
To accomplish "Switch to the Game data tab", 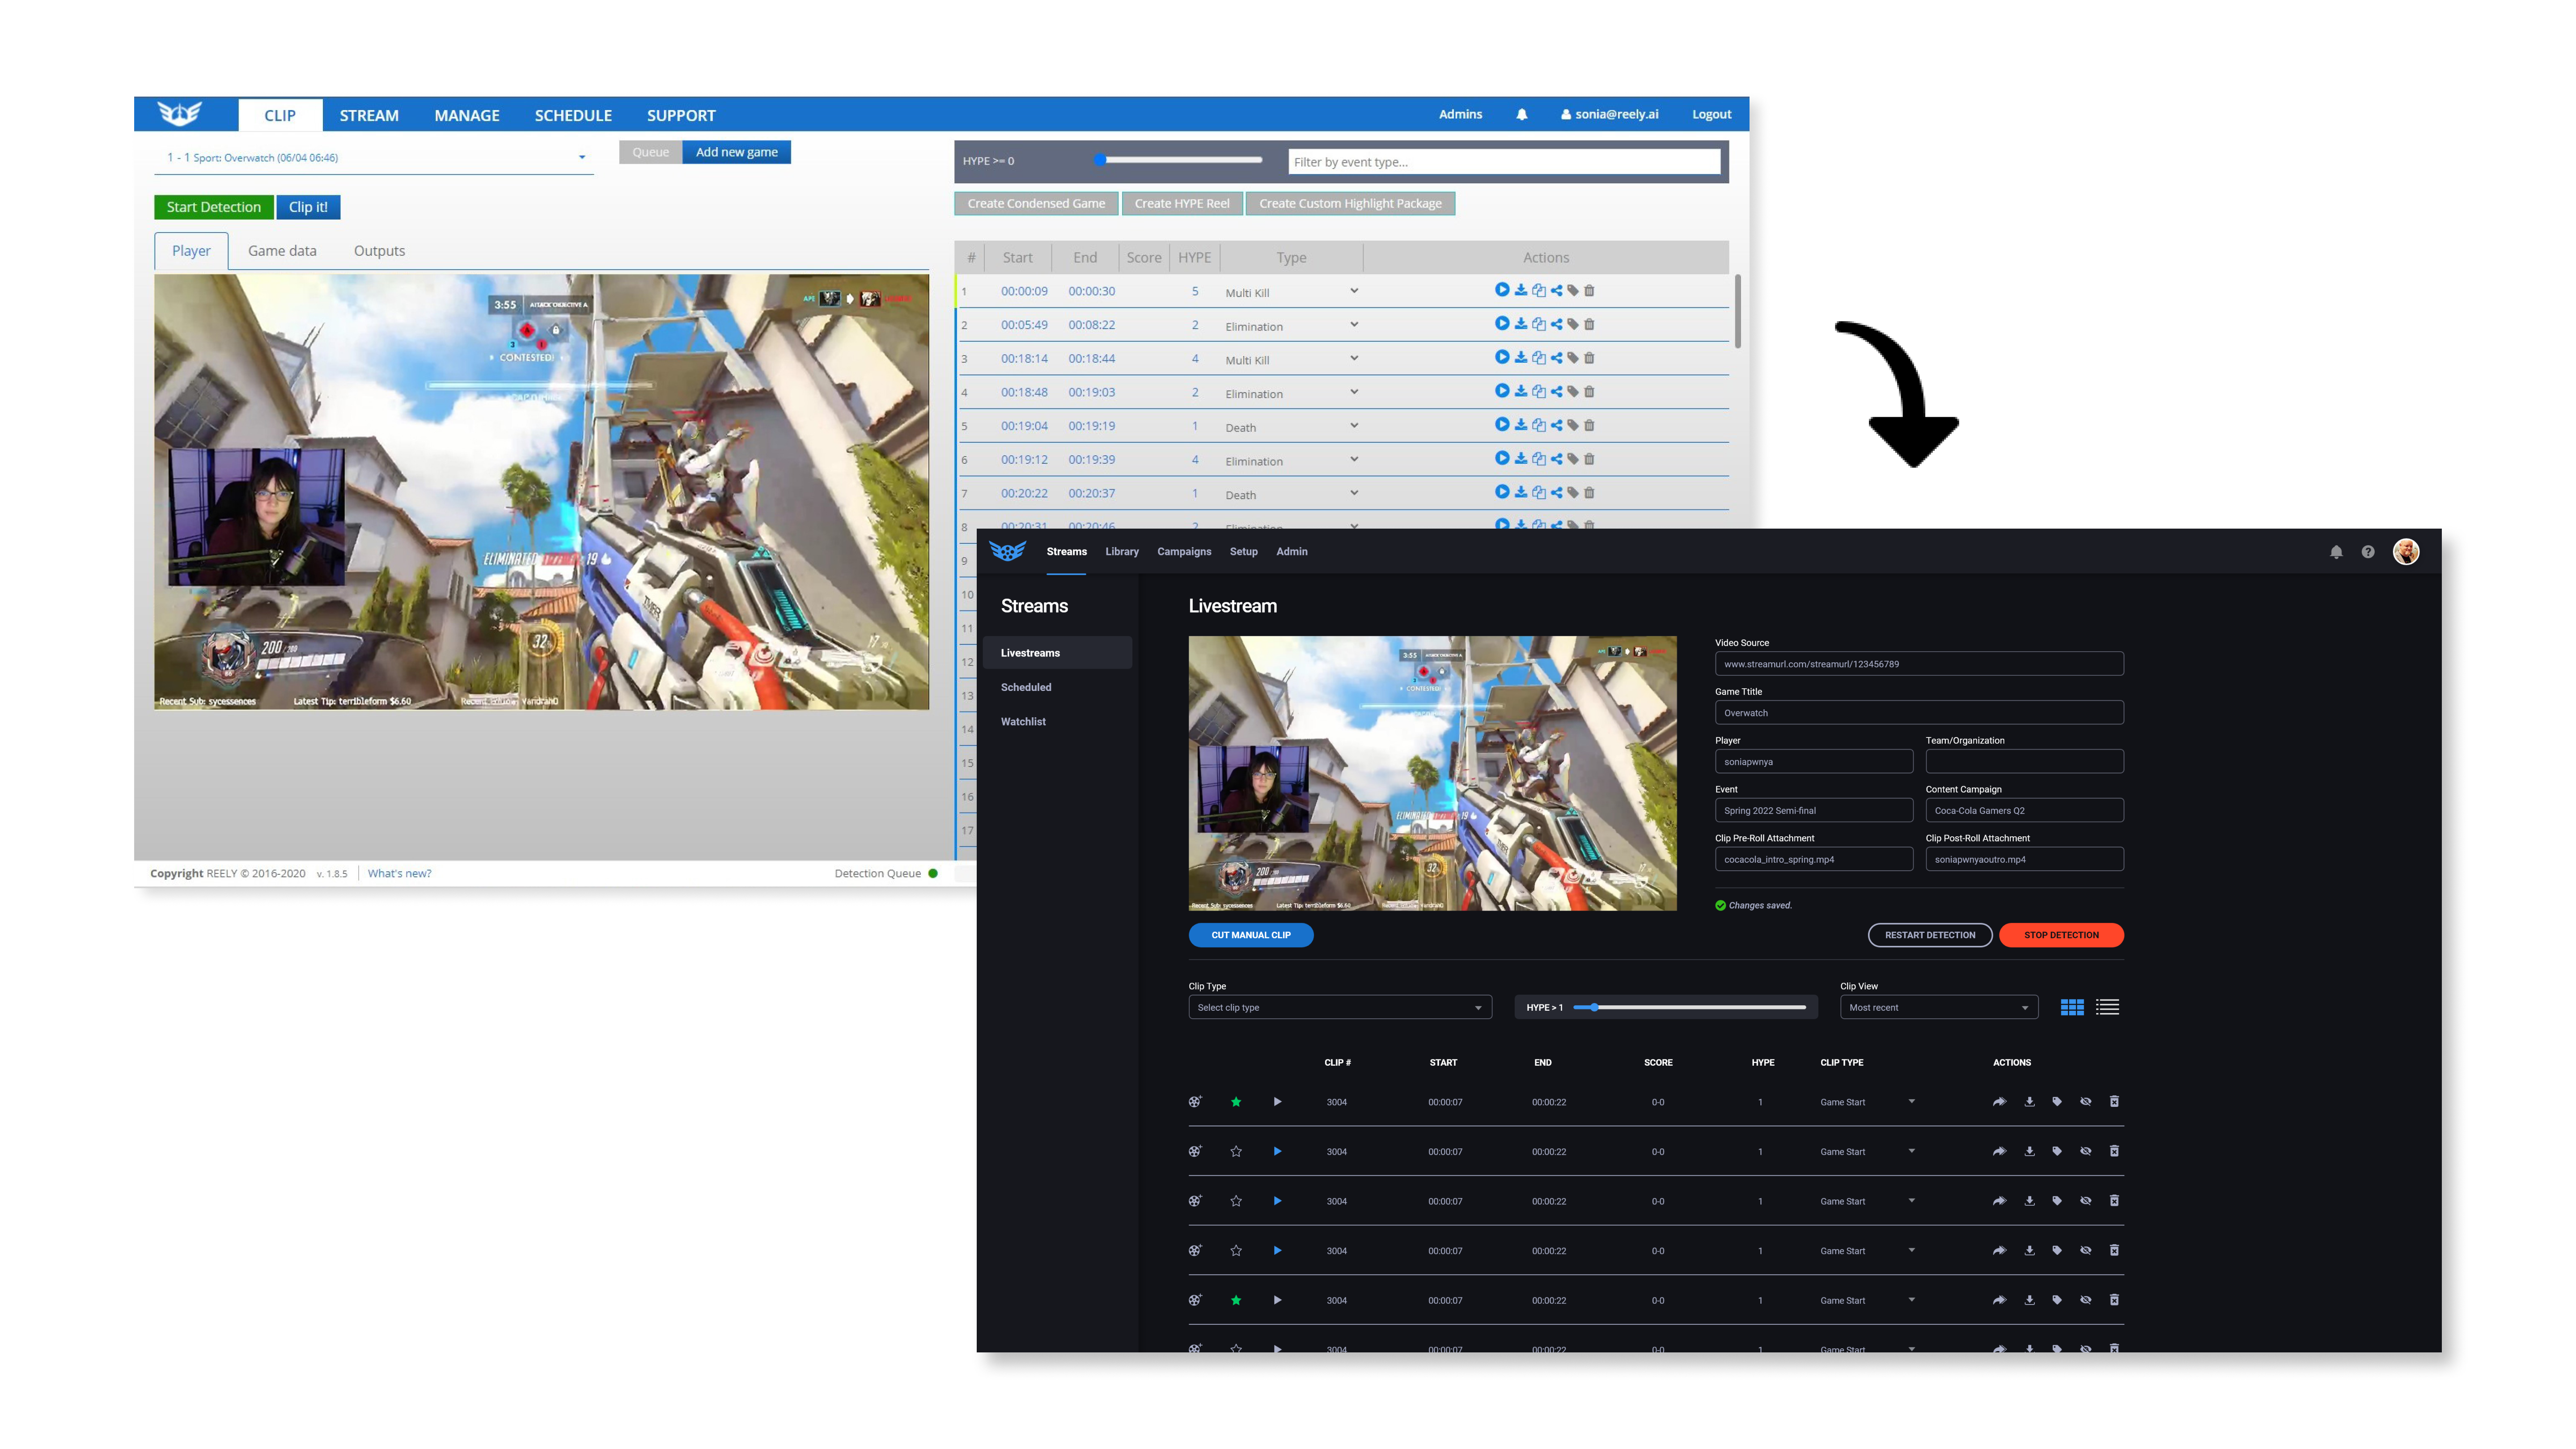I will (x=282, y=251).
